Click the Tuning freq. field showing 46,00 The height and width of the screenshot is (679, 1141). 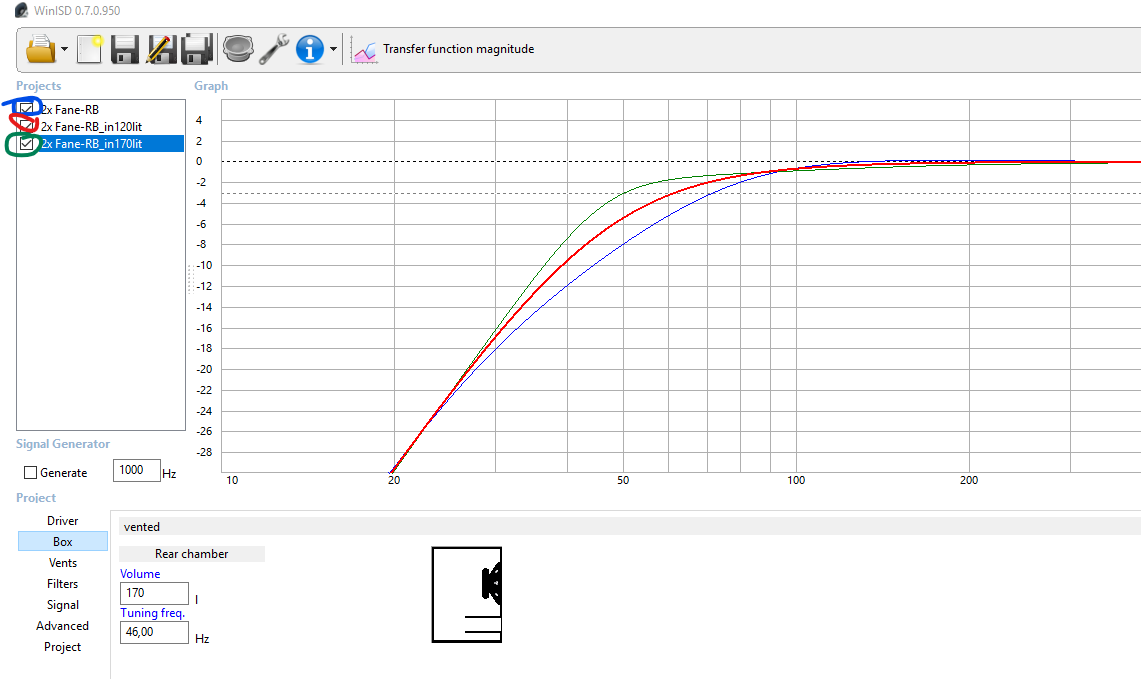[x=154, y=632]
